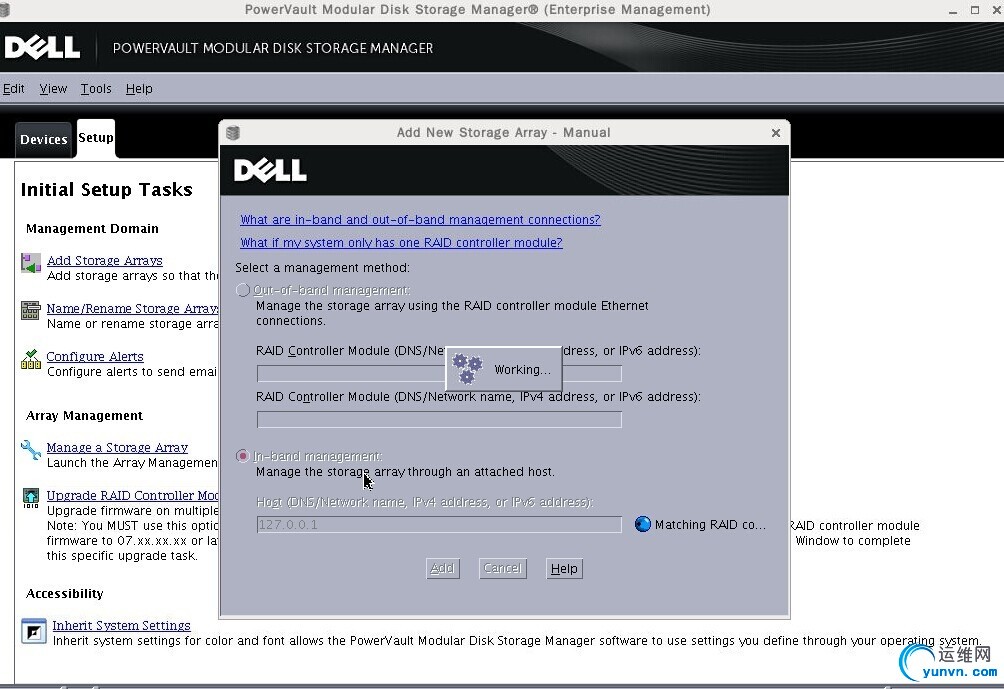Select the In-band management radio button

click(243, 456)
